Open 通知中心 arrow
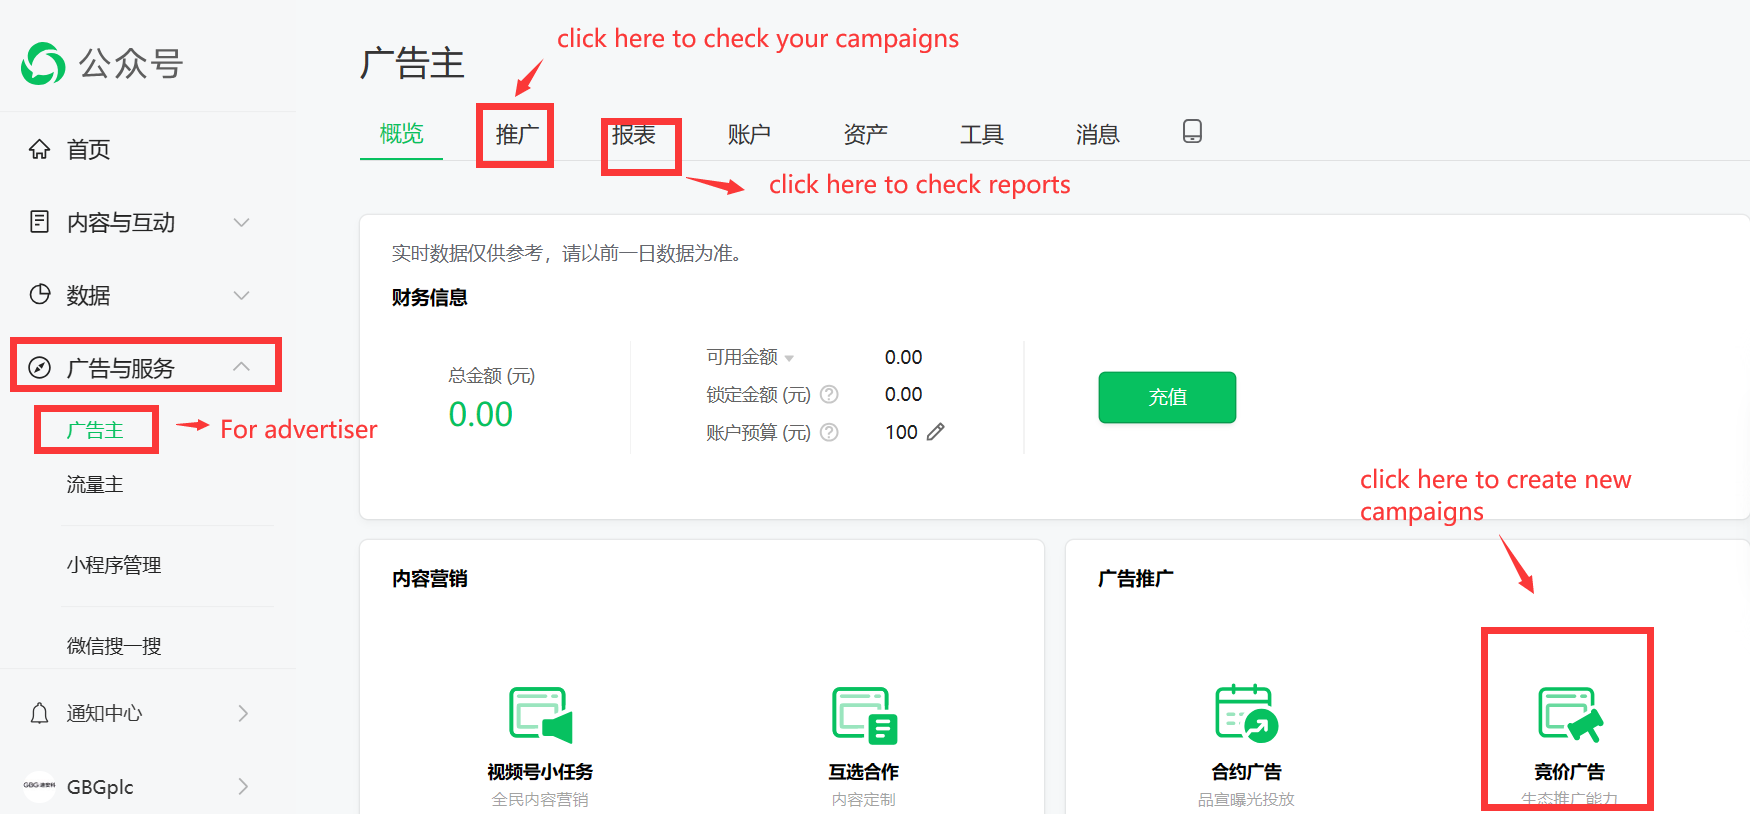 click(x=243, y=713)
